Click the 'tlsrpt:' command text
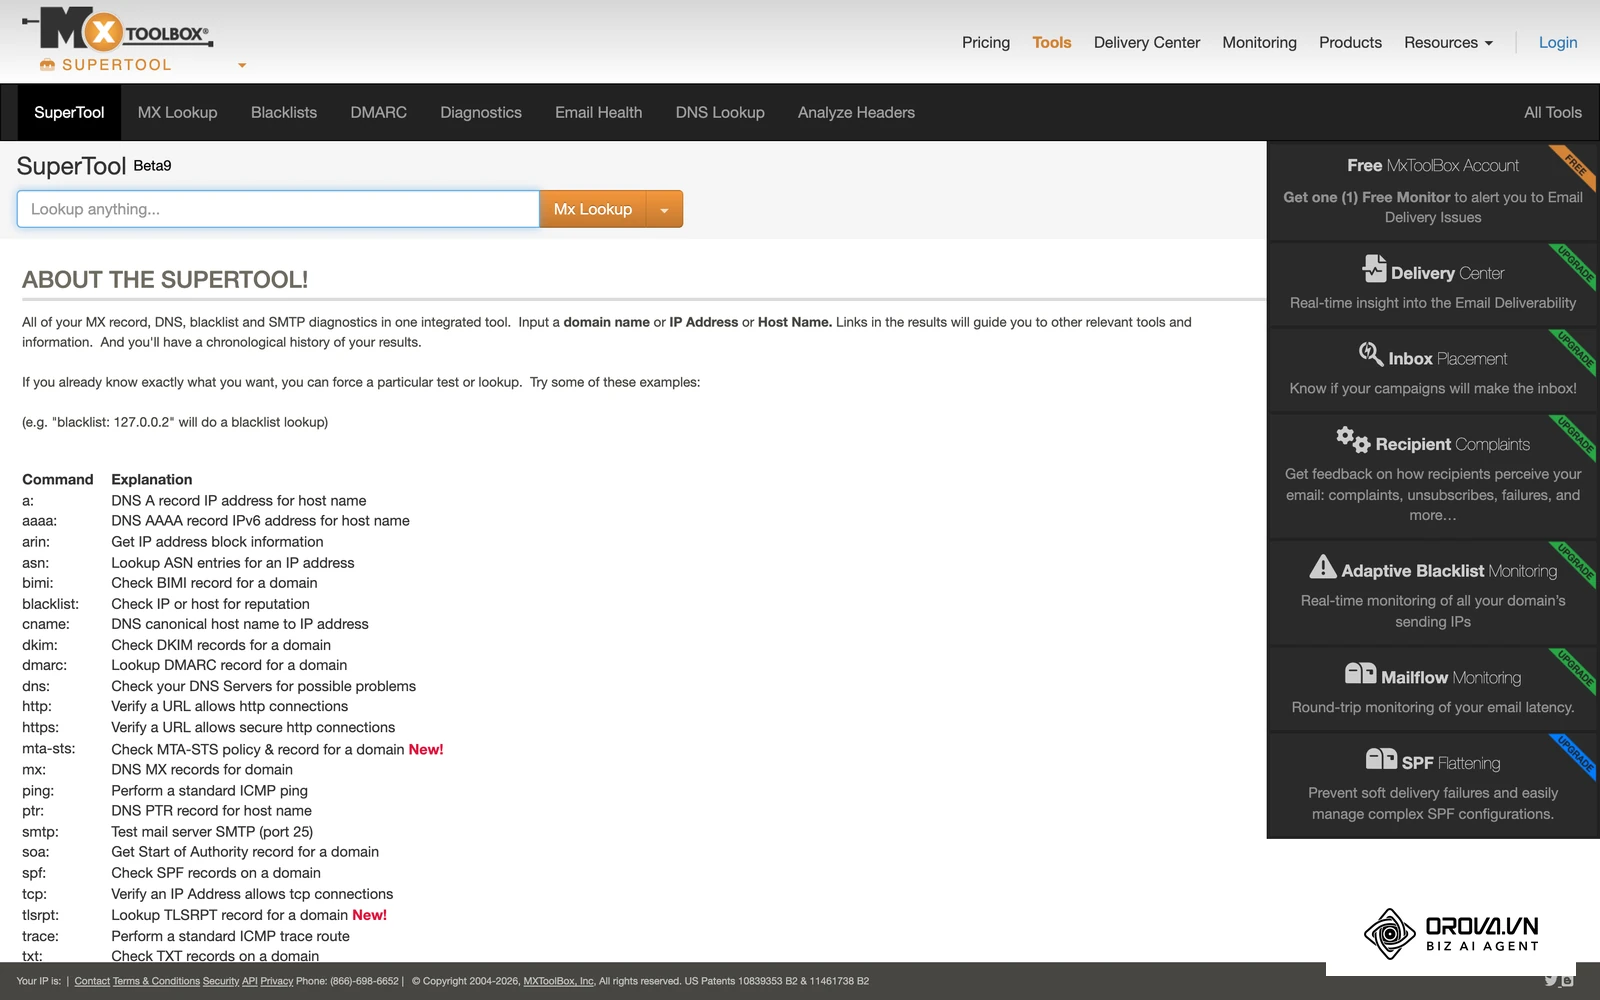This screenshot has width=1600, height=1000. pyautogui.click(x=41, y=915)
